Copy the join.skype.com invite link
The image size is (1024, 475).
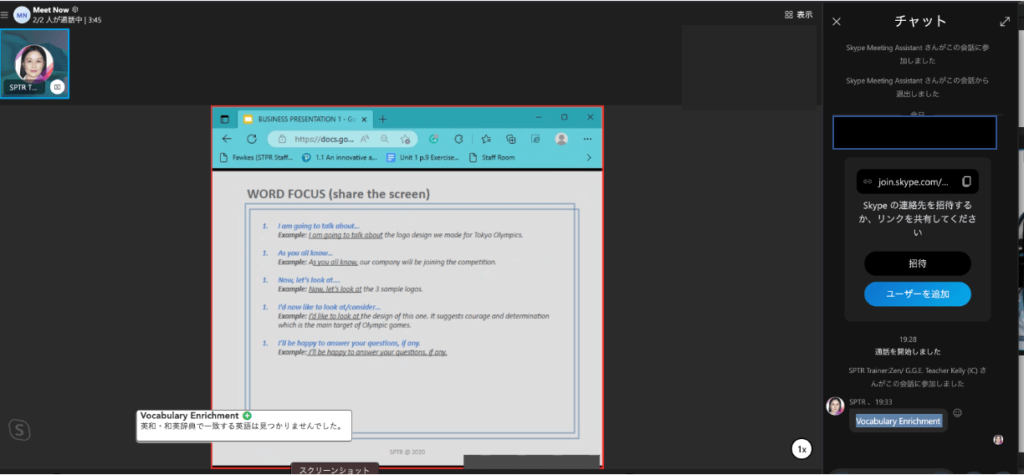(966, 182)
